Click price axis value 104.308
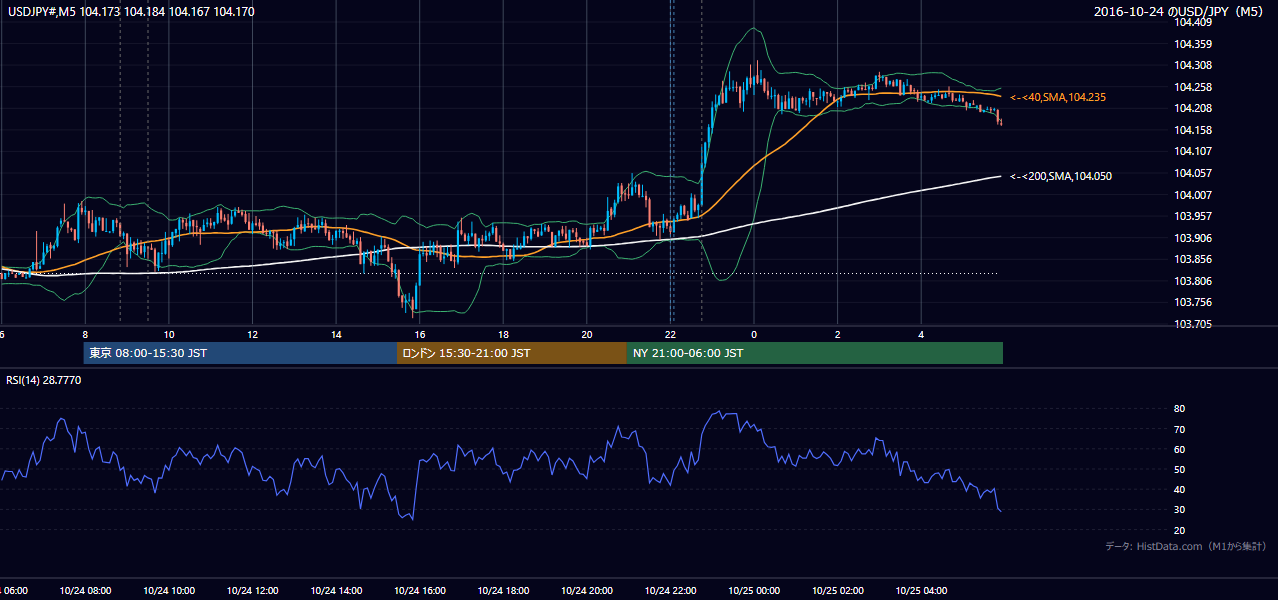 coord(1194,65)
